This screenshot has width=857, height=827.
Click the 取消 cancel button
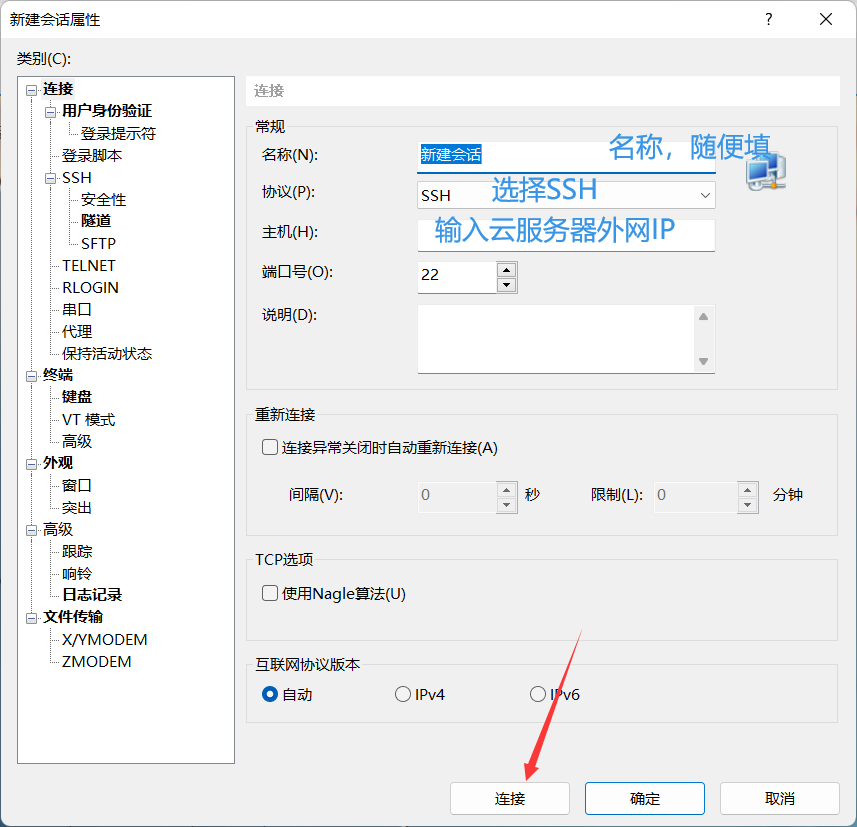point(780,799)
